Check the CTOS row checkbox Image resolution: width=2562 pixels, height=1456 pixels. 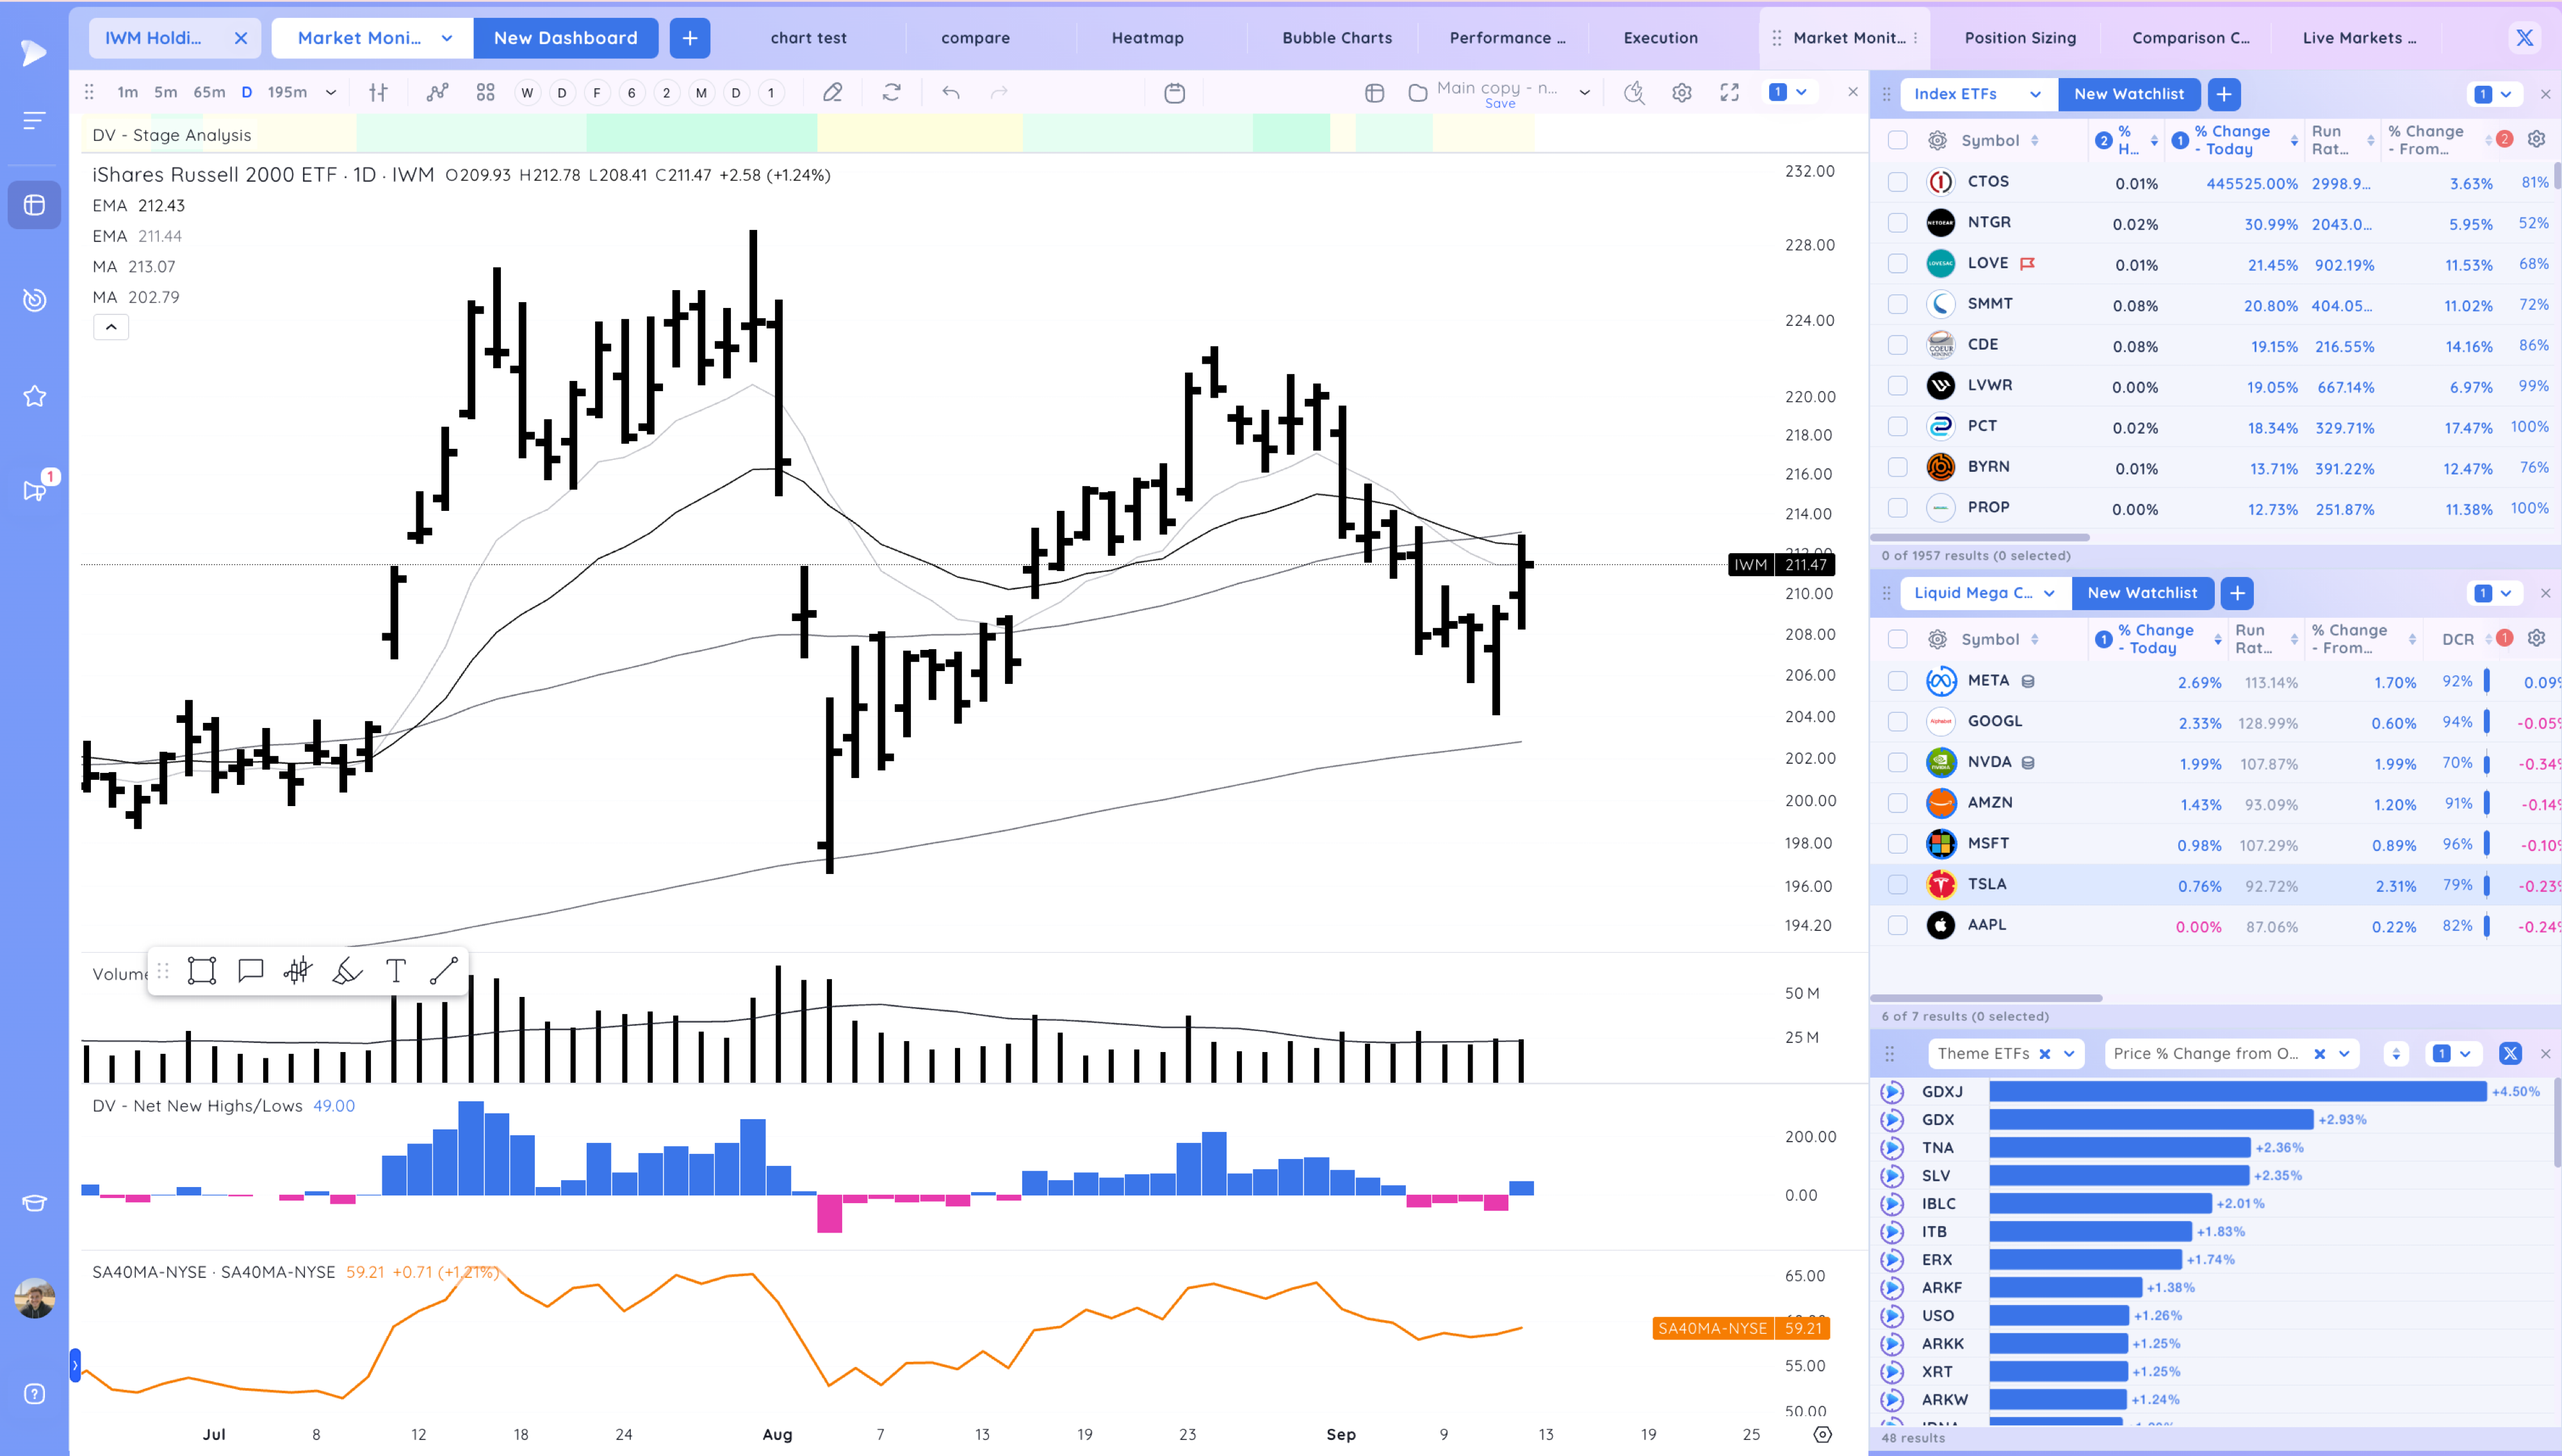[1897, 182]
